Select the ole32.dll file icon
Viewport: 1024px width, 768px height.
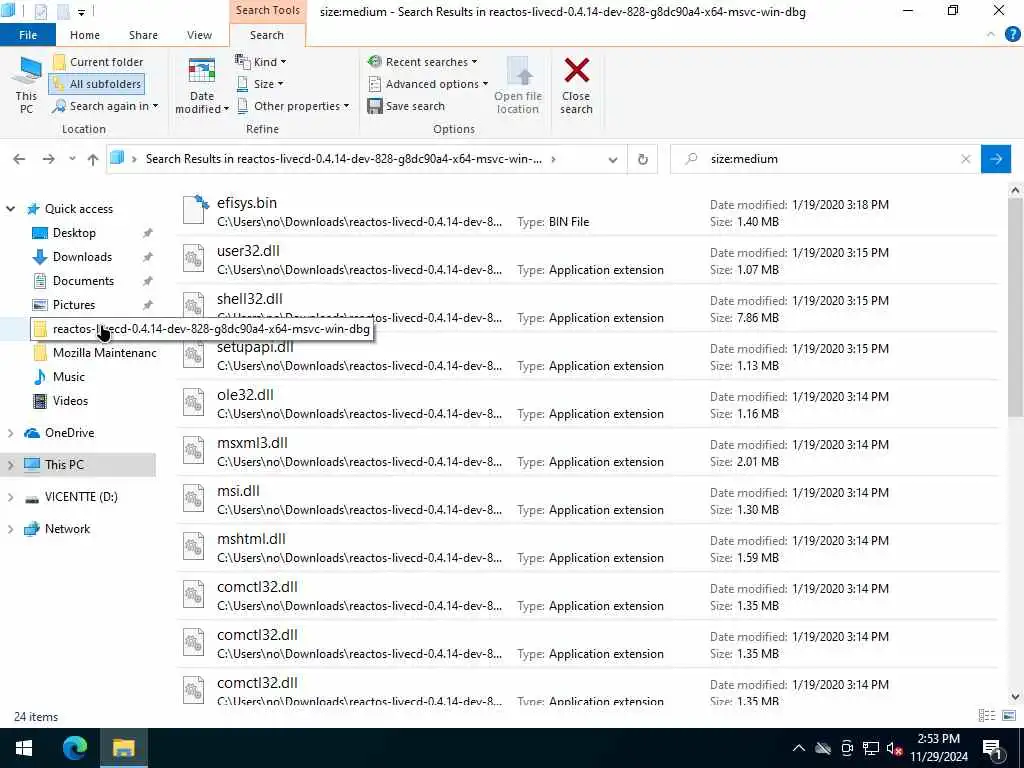pos(193,403)
